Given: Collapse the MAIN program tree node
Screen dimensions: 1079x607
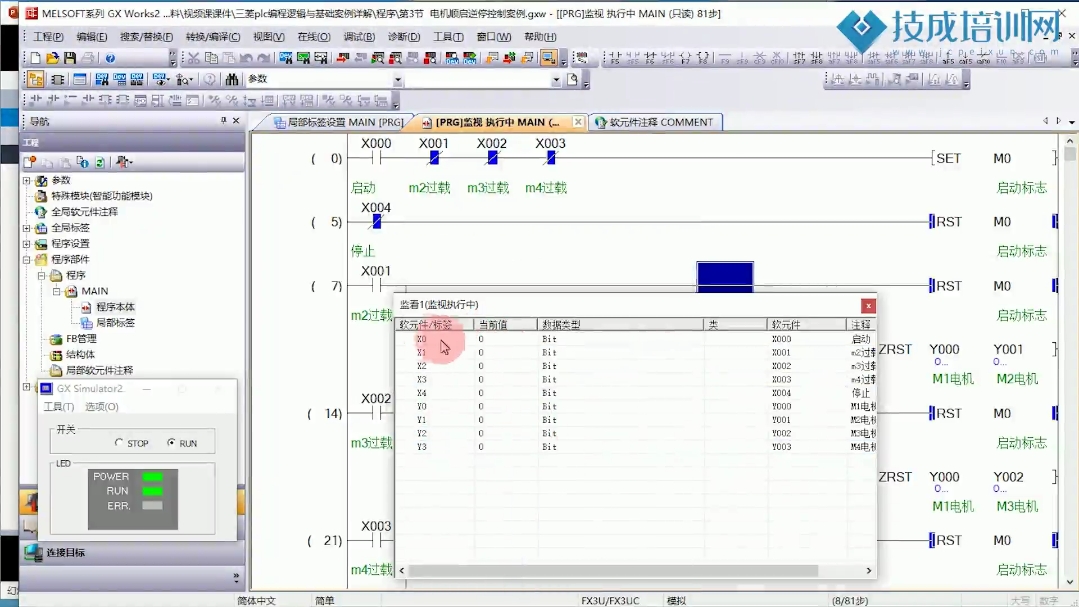Looking at the screenshot, I should [56, 291].
